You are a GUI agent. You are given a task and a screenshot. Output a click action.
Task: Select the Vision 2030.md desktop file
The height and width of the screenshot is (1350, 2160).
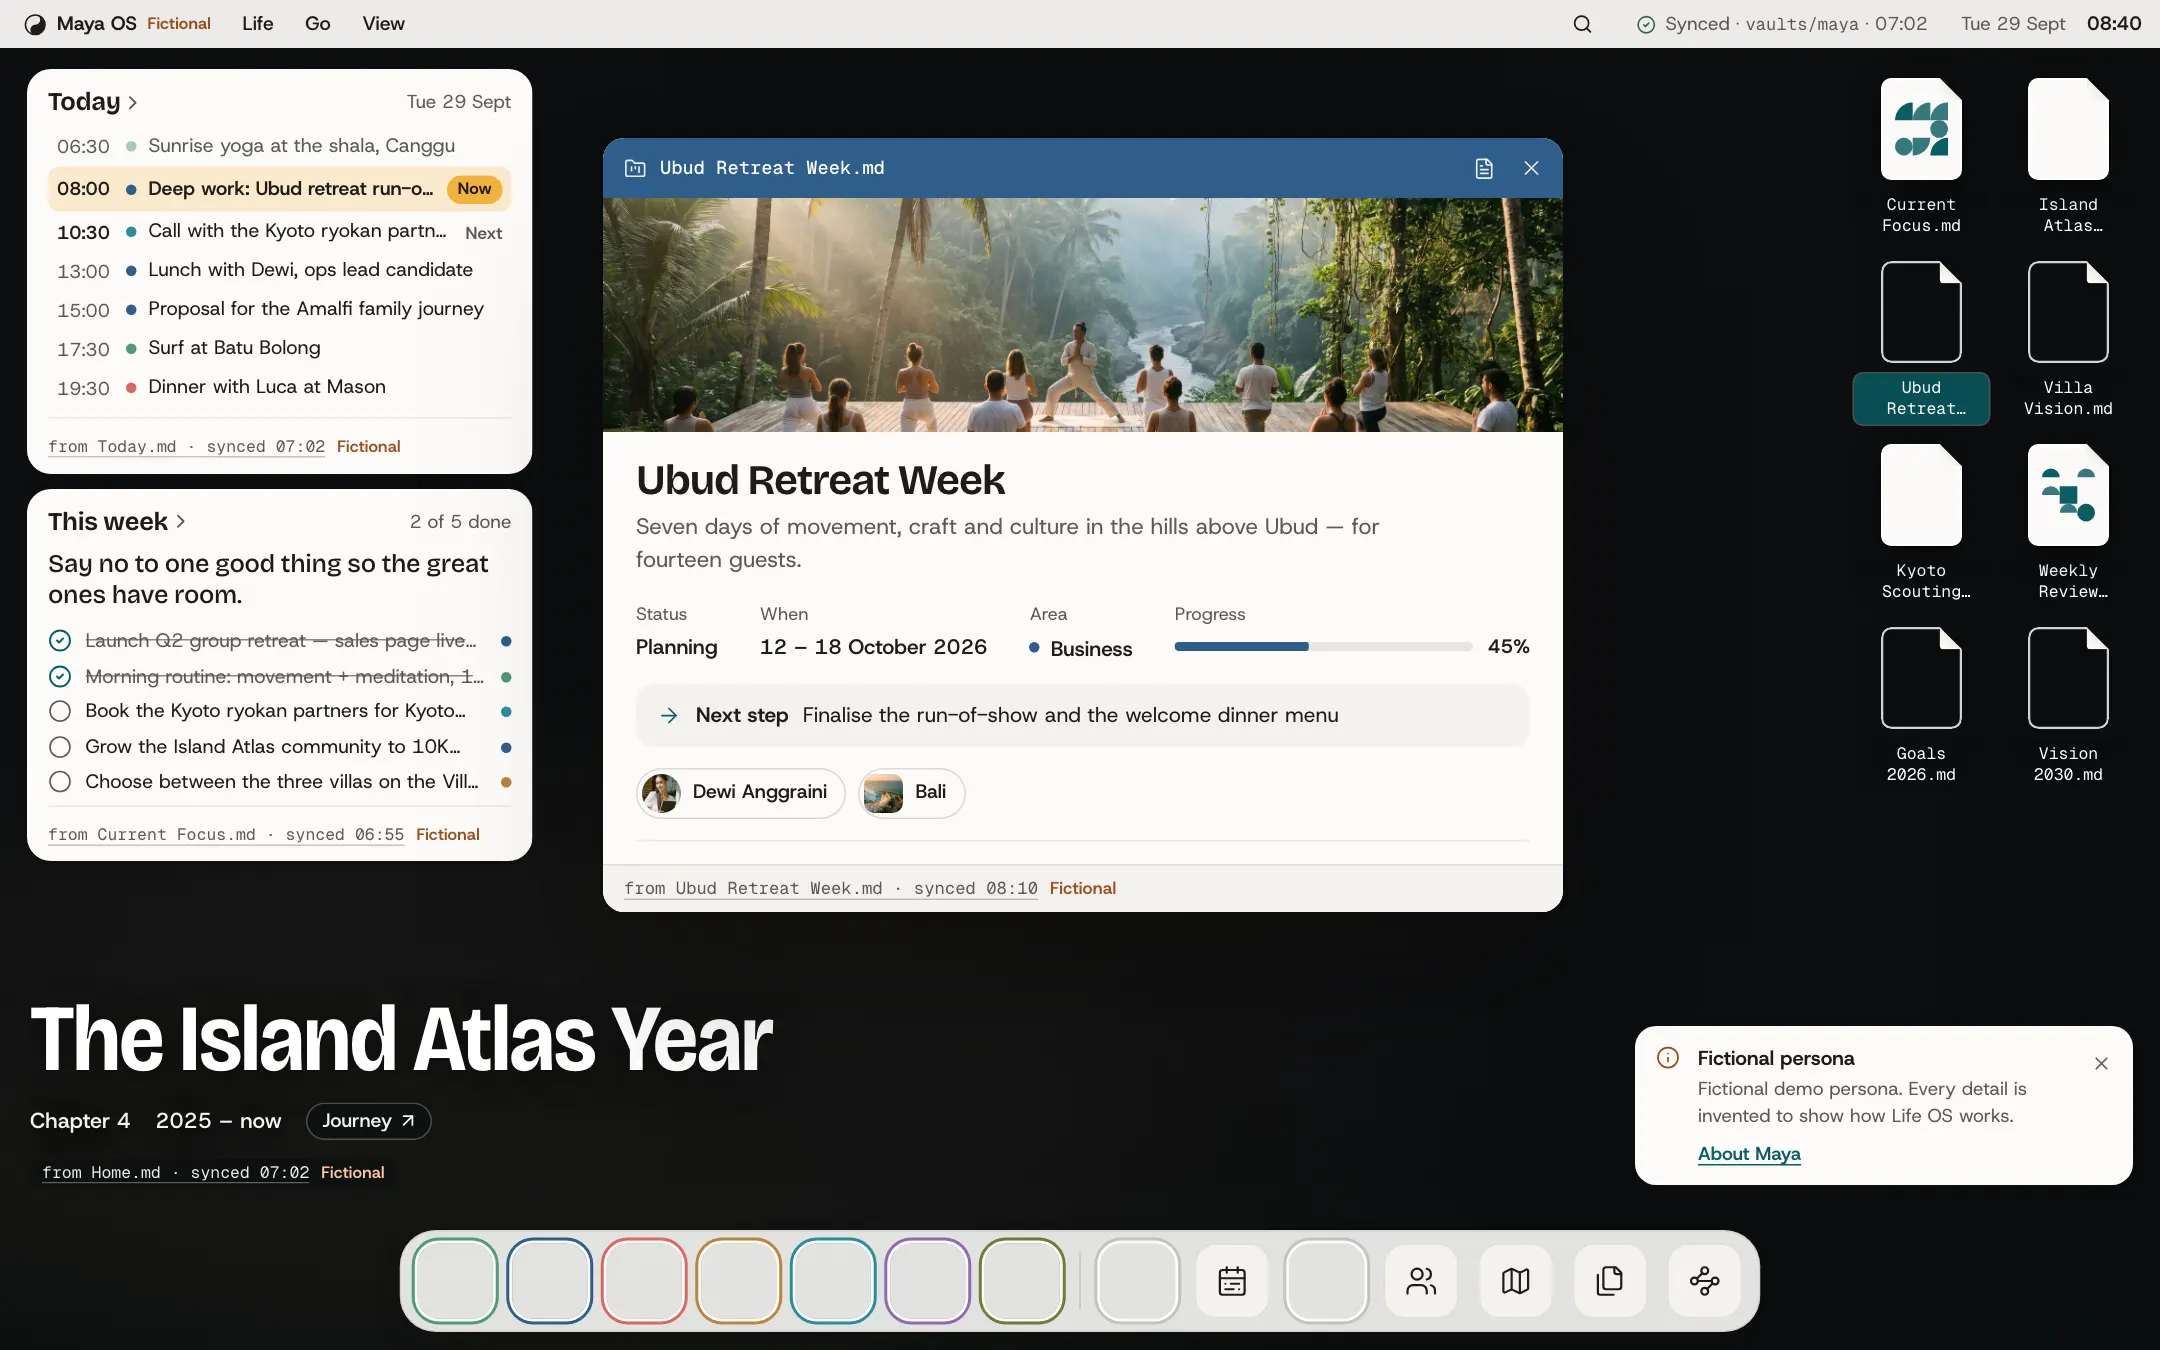tap(2068, 706)
